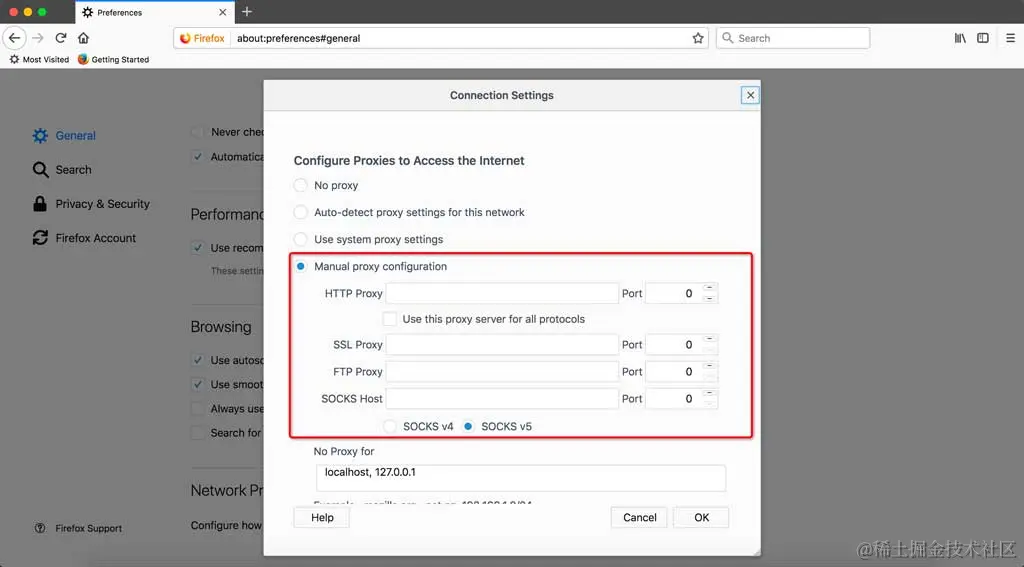Viewport: 1024px width, 567px height.
Task: Open a new tab with plus icon
Action: (247, 12)
